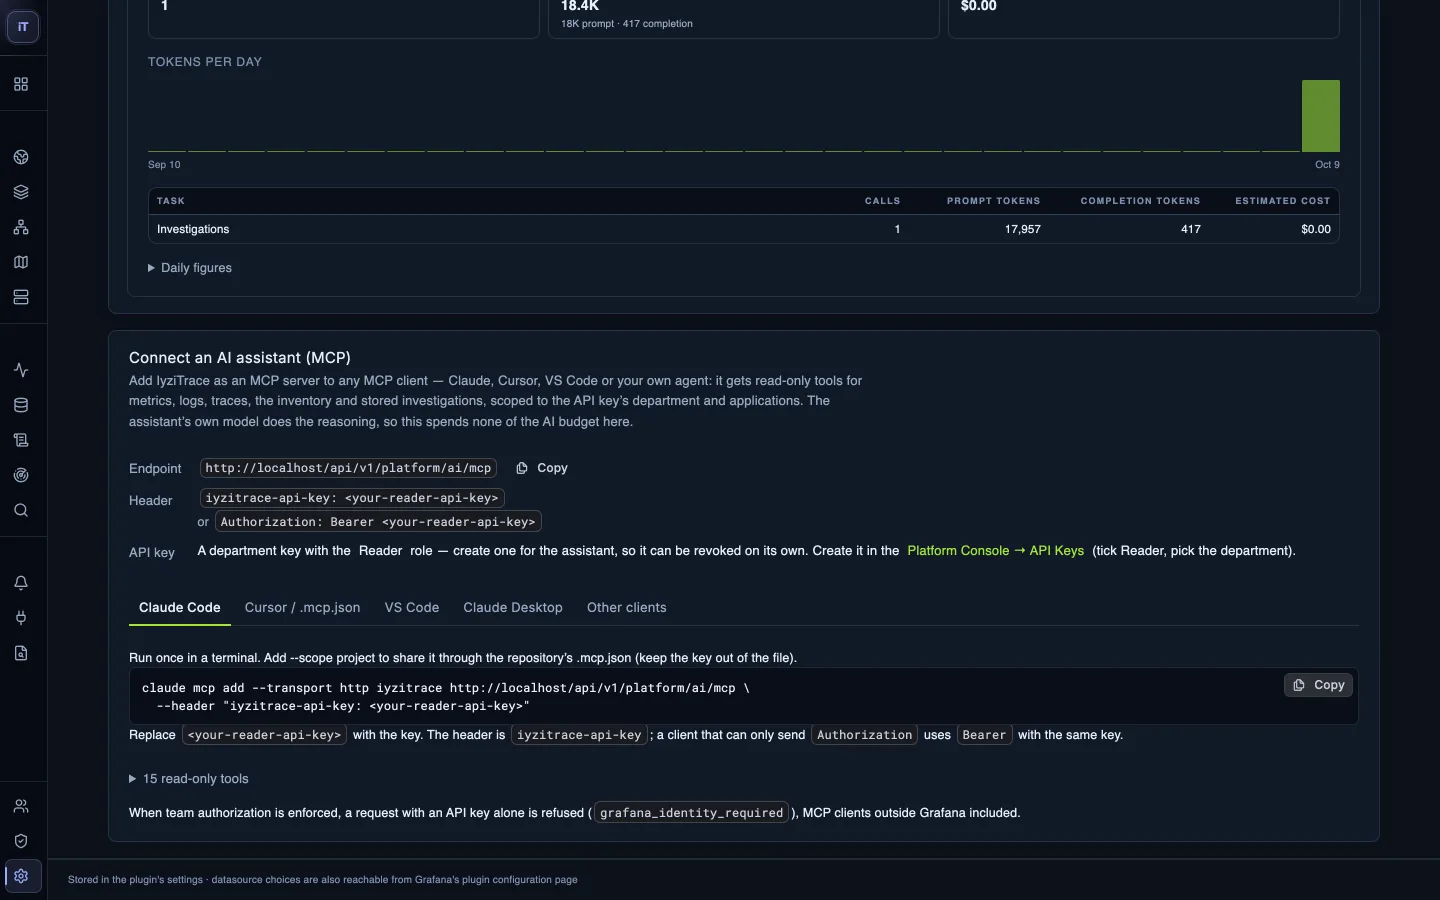Click the Authorization: Bearer header code
The width and height of the screenshot is (1440, 900).
tap(378, 522)
